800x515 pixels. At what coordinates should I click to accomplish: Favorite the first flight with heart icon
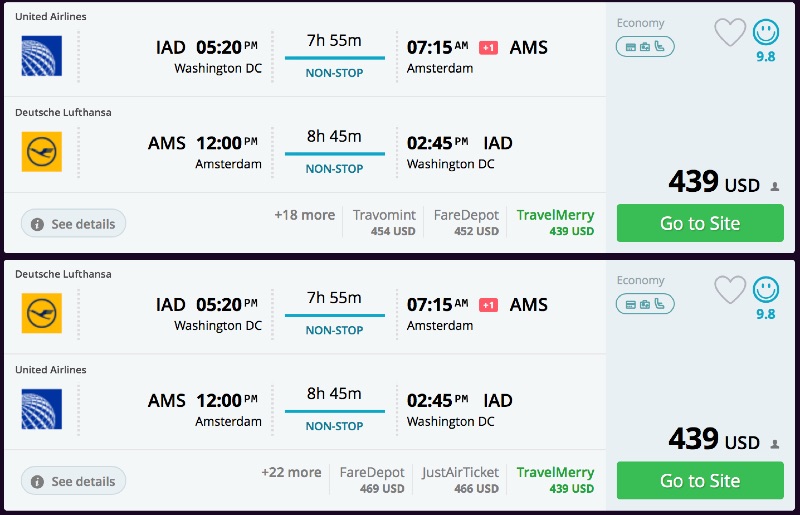(x=730, y=32)
